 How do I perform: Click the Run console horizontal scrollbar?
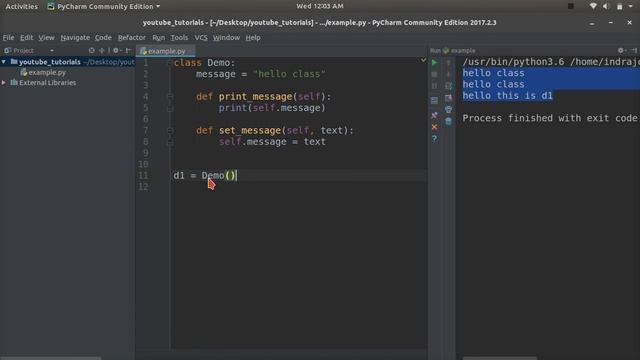(x=500, y=358)
